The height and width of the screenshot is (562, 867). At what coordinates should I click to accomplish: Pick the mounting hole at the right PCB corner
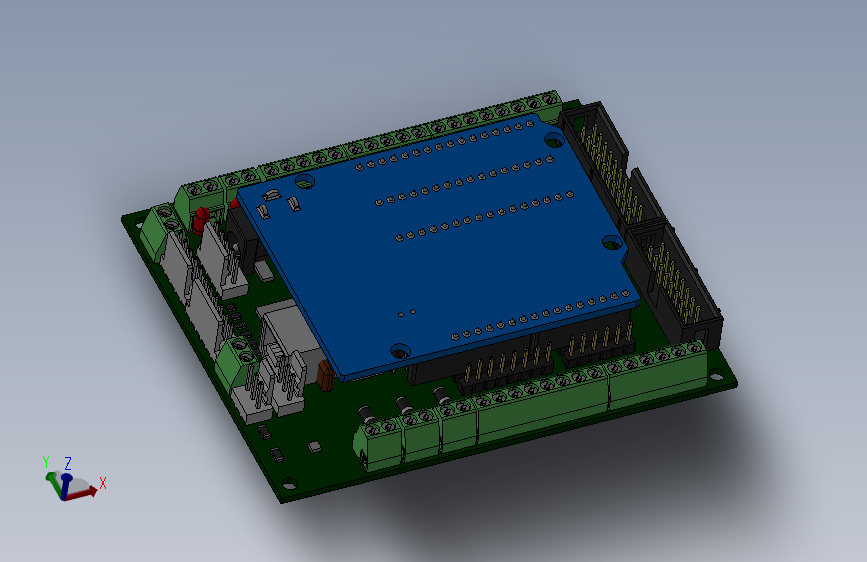tap(715, 376)
